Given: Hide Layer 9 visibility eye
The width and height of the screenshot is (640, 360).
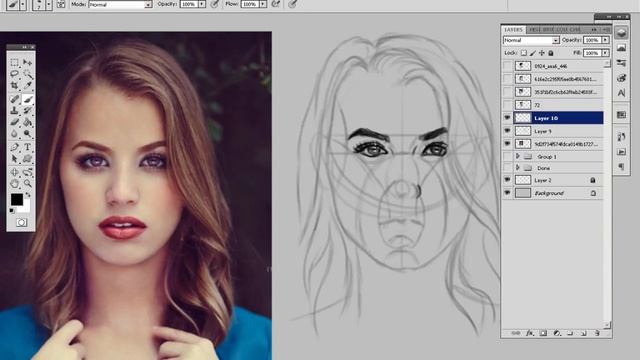Looking at the screenshot, I should pyautogui.click(x=507, y=131).
